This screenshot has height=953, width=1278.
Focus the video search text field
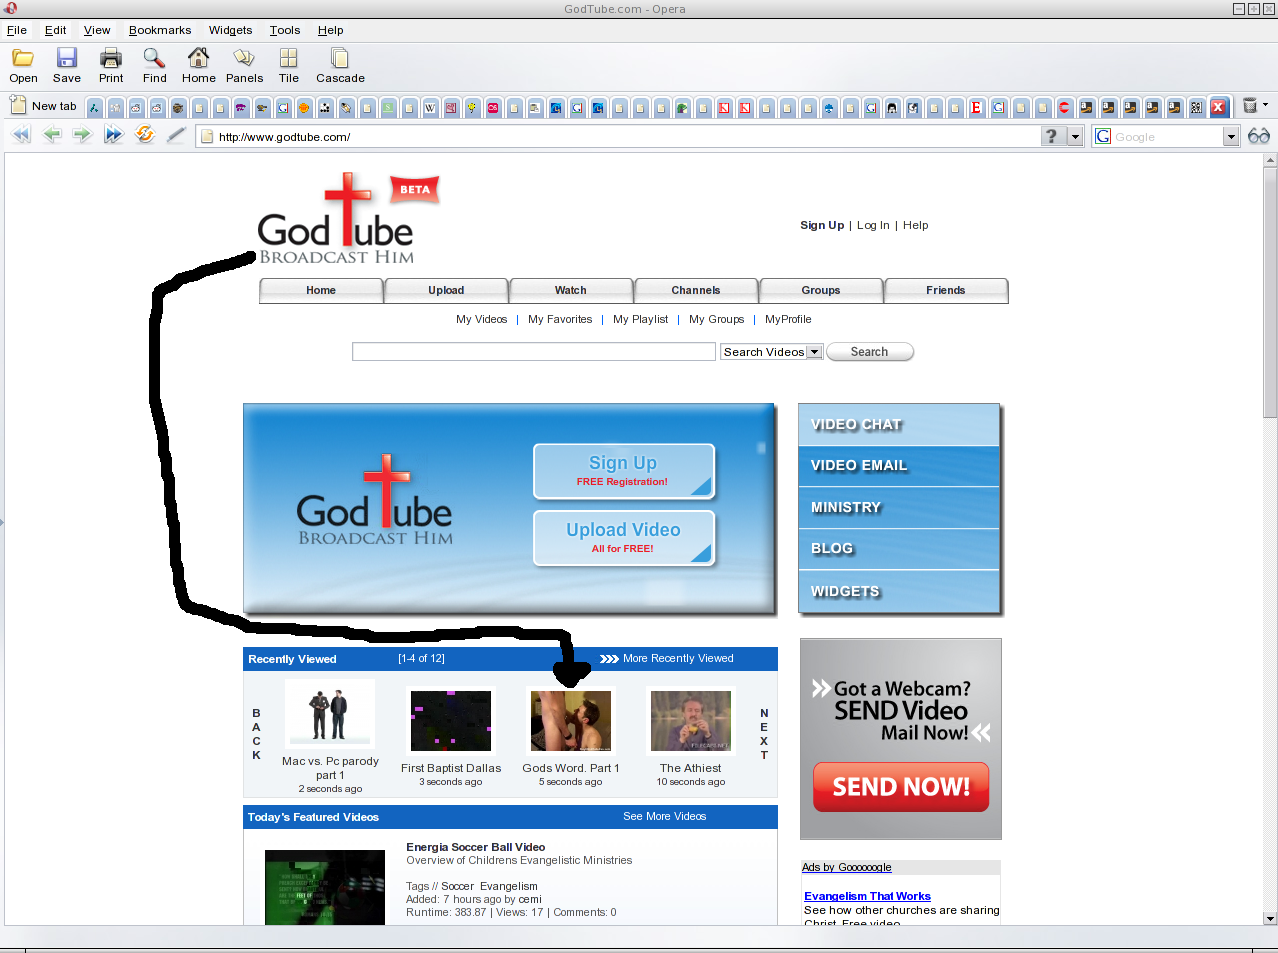534,352
